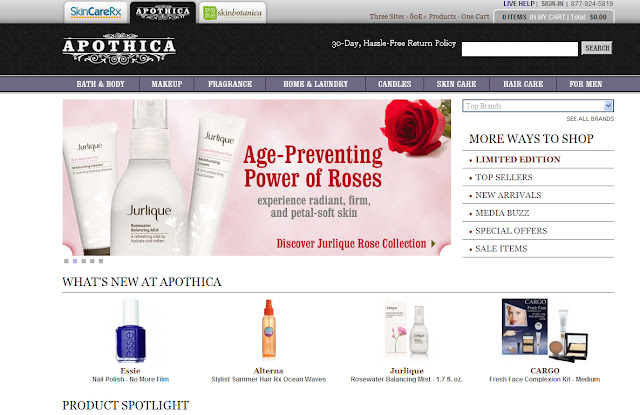The width and height of the screenshot is (640, 415).
Task: Click the CARGO complexion kit image
Action: coord(544,331)
